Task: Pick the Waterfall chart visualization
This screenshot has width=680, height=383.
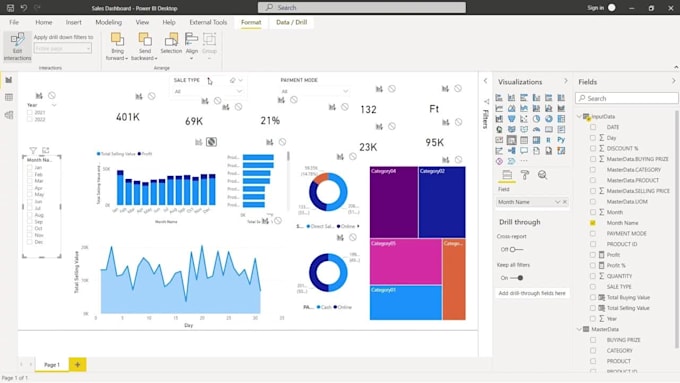Action: tap(499, 118)
